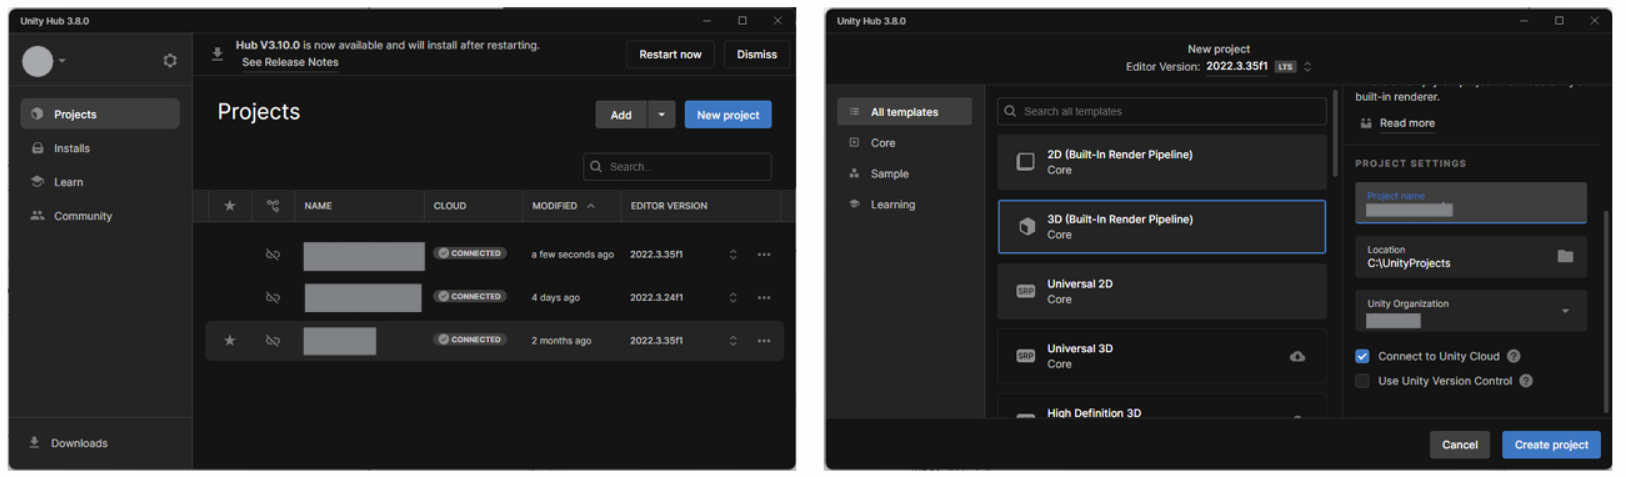Click Create project button
Screen dimensions: 1626x477
point(1551,445)
